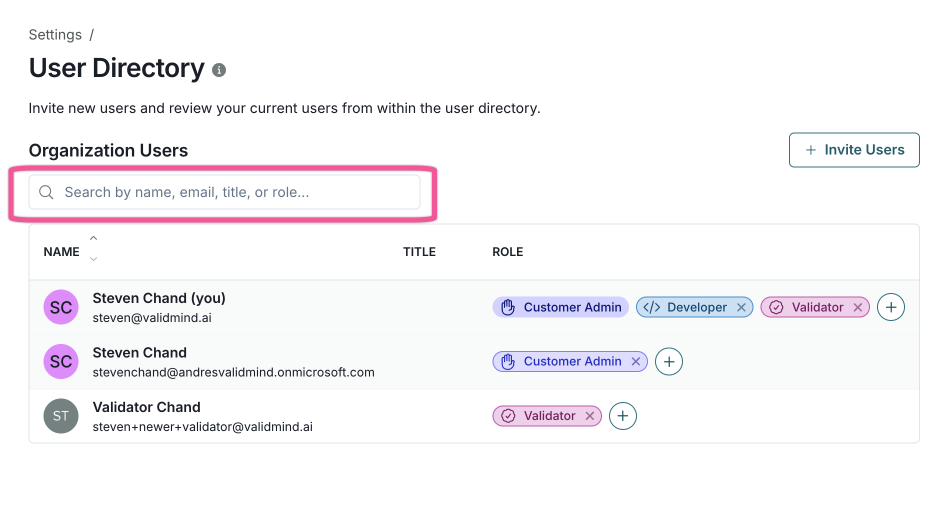
Task: Click the Customer Admin badge of first user
Action: [x=561, y=308]
